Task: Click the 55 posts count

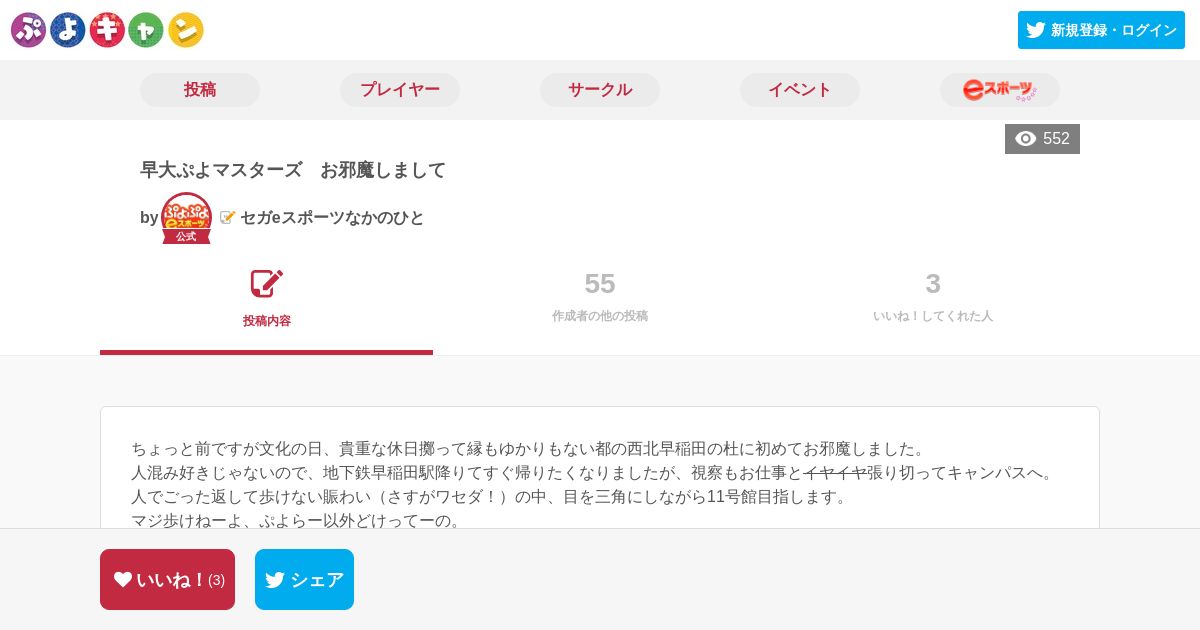Action: click(x=600, y=284)
